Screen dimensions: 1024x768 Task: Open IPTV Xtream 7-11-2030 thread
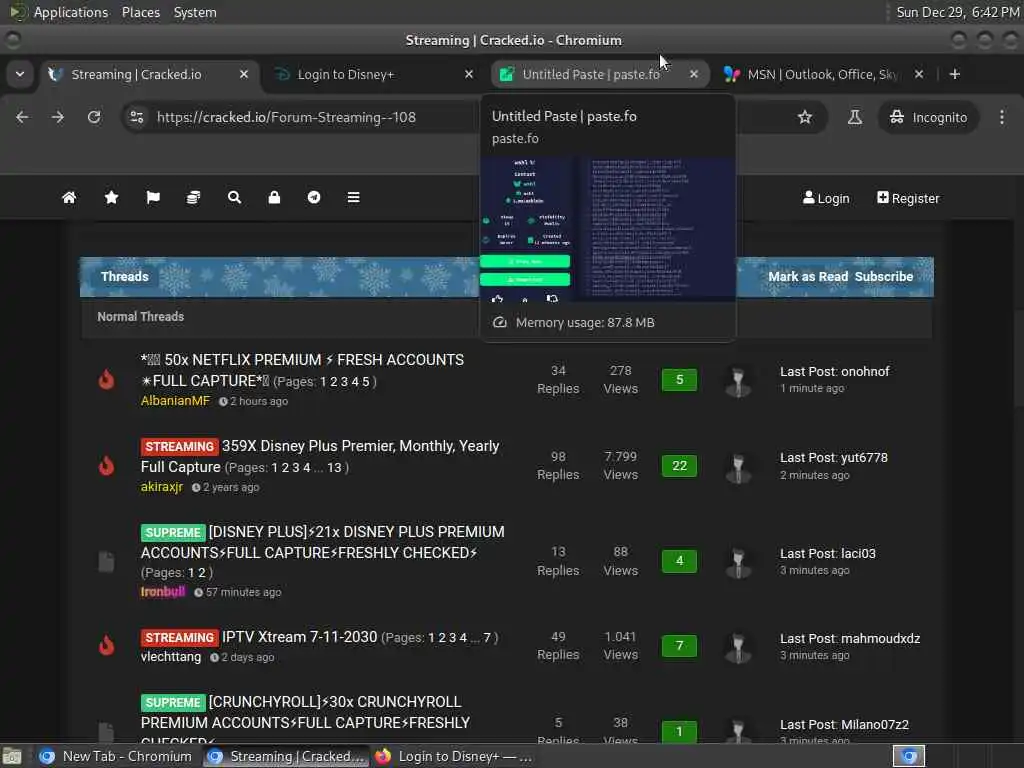coord(299,637)
